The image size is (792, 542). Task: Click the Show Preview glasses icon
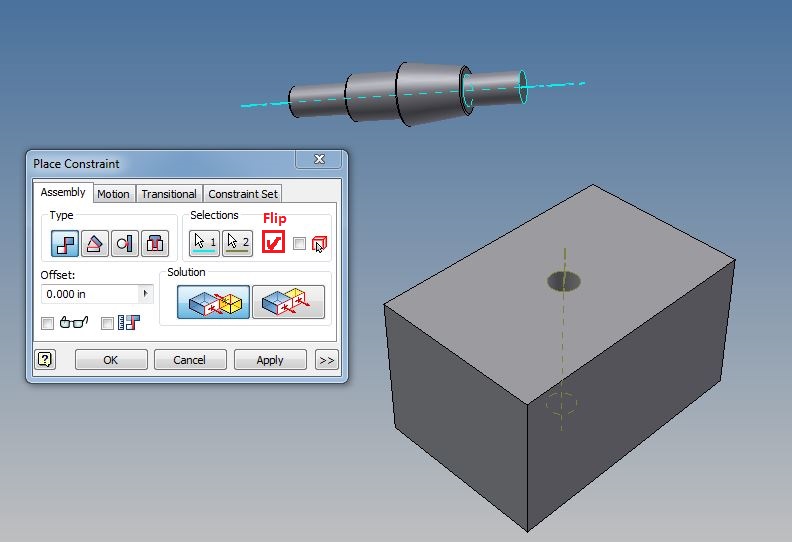point(74,322)
